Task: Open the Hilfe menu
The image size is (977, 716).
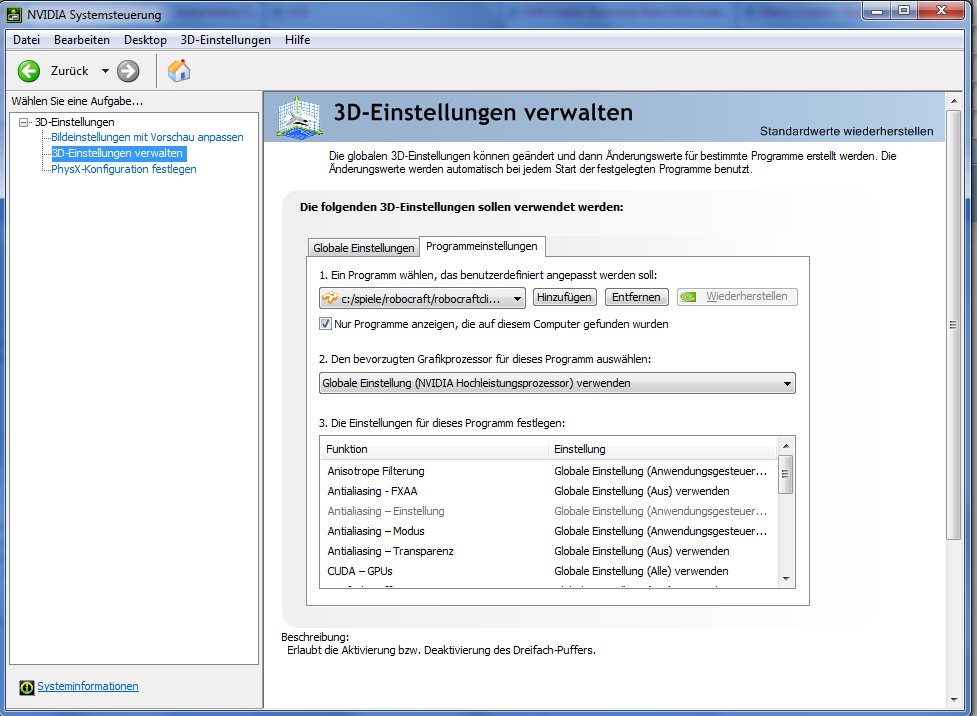Action: pyautogui.click(x=297, y=40)
